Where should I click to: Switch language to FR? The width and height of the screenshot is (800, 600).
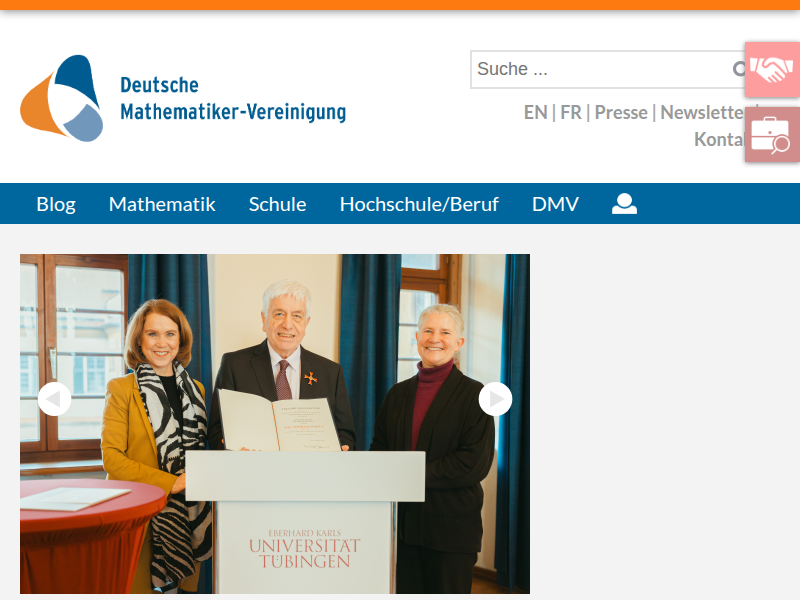[570, 112]
